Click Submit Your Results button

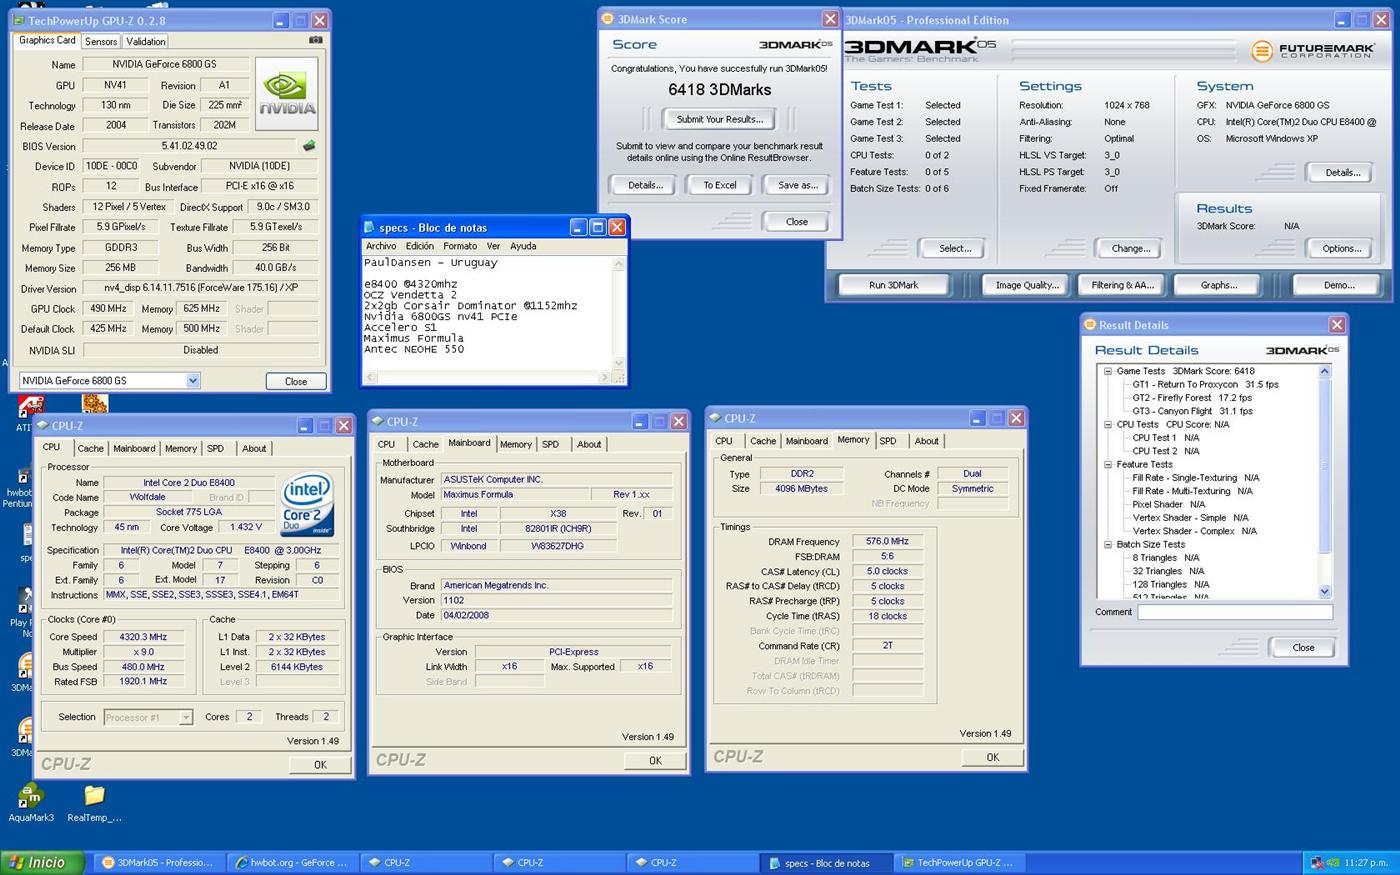pyautogui.click(x=720, y=119)
